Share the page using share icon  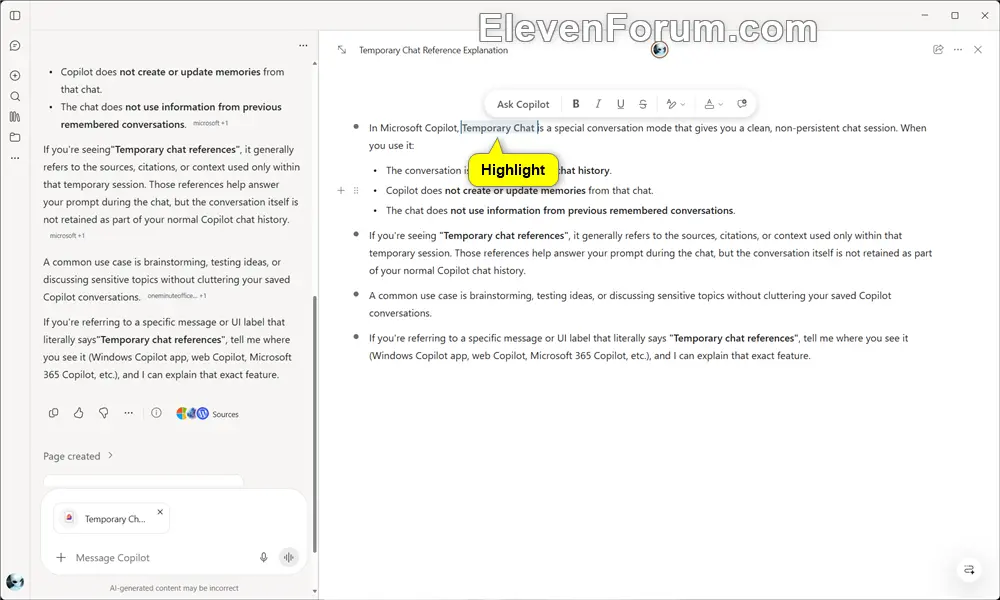[x=938, y=50]
